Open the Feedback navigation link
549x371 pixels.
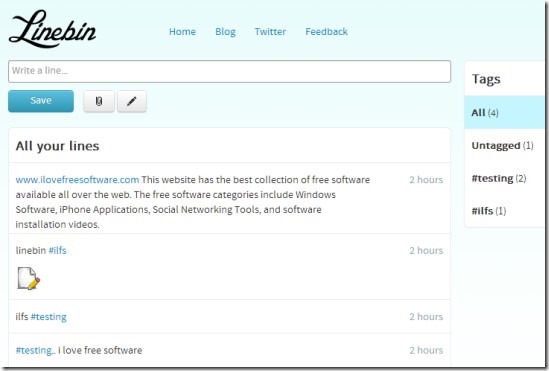point(326,32)
